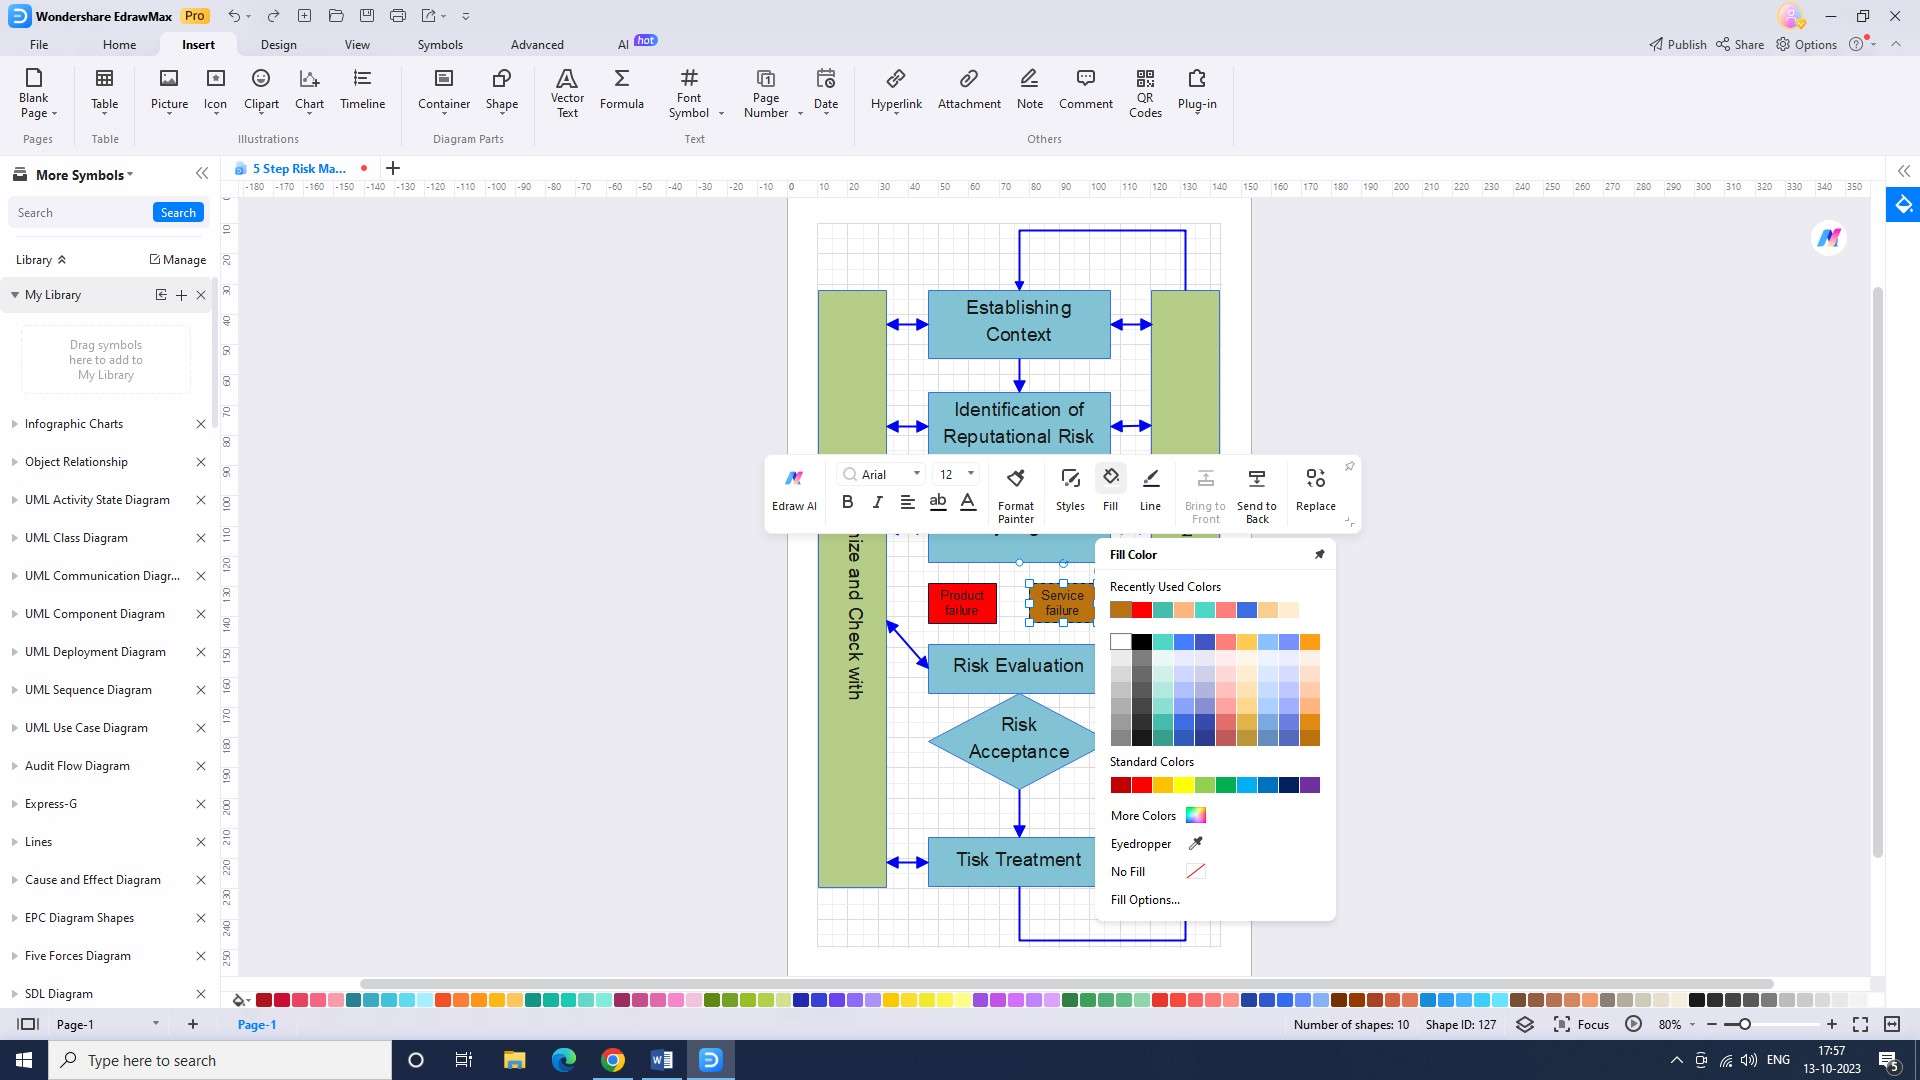Image resolution: width=1920 pixels, height=1080 pixels.
Task: Toggle bold text formatting
Action: (847, 502)
